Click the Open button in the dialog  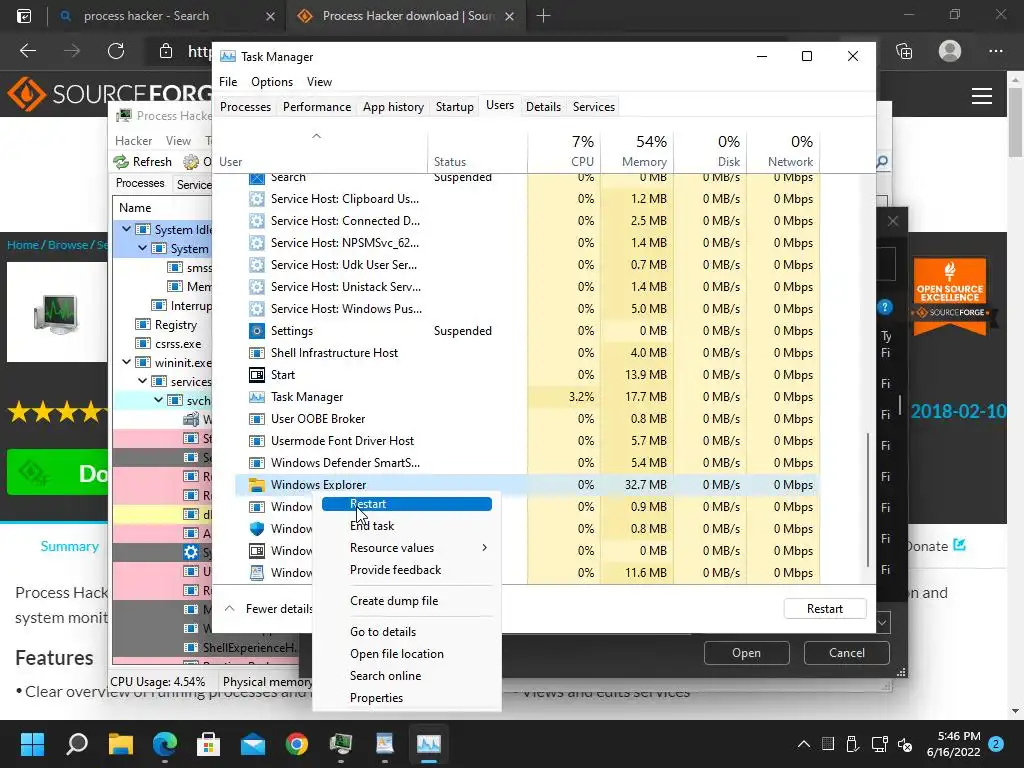tap(746, 652)
